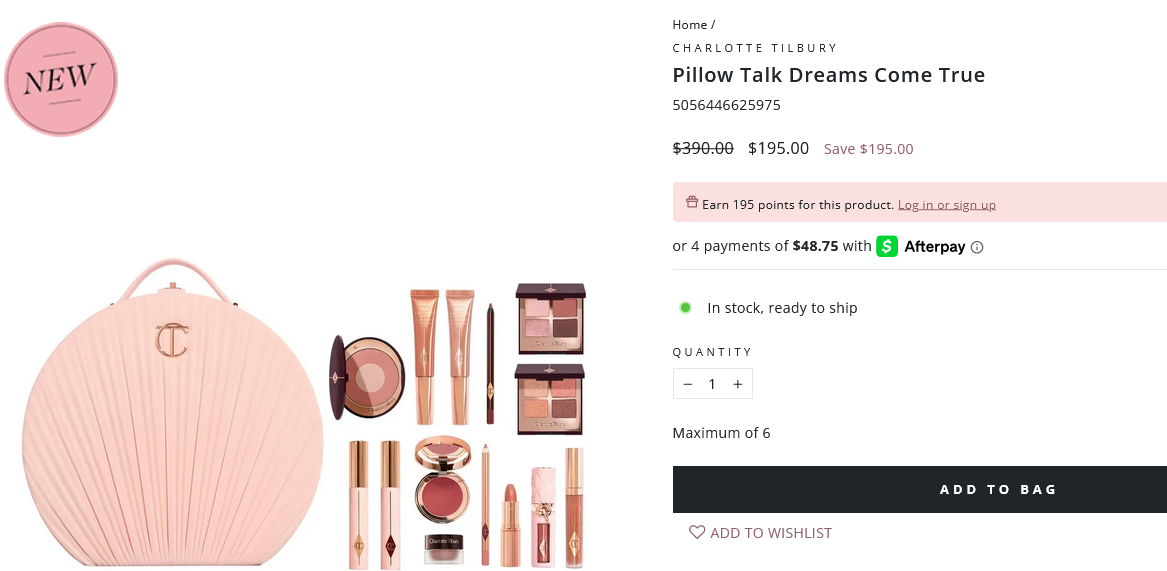This screenshot has height=571, width=1167.
Task: Add the product to bag
Action: 920,489
